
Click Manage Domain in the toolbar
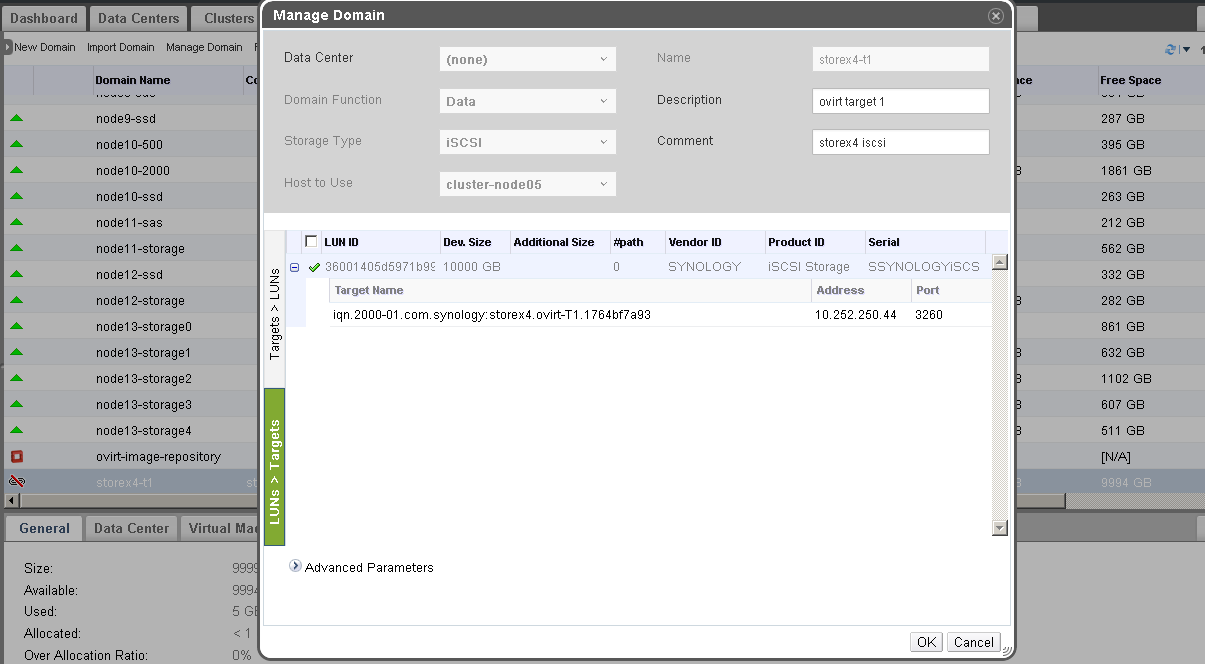[204, 47]
